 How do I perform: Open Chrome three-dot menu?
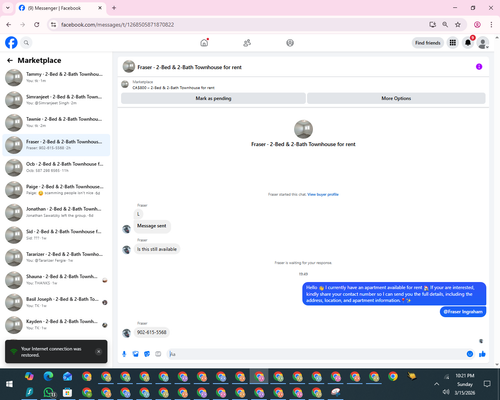pyautogui.click(x=491, y=24)
